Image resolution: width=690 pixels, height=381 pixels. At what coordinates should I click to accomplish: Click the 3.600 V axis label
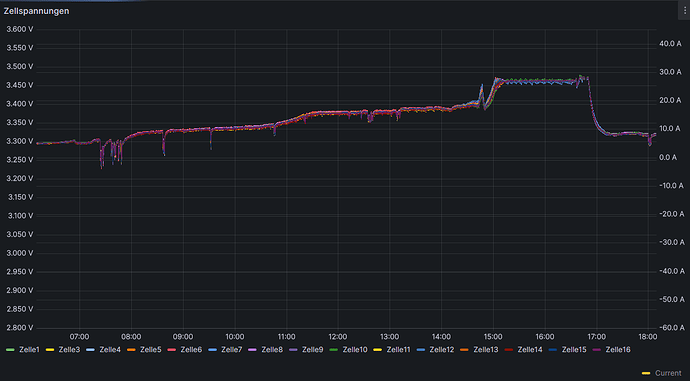(x=19, y=29)
